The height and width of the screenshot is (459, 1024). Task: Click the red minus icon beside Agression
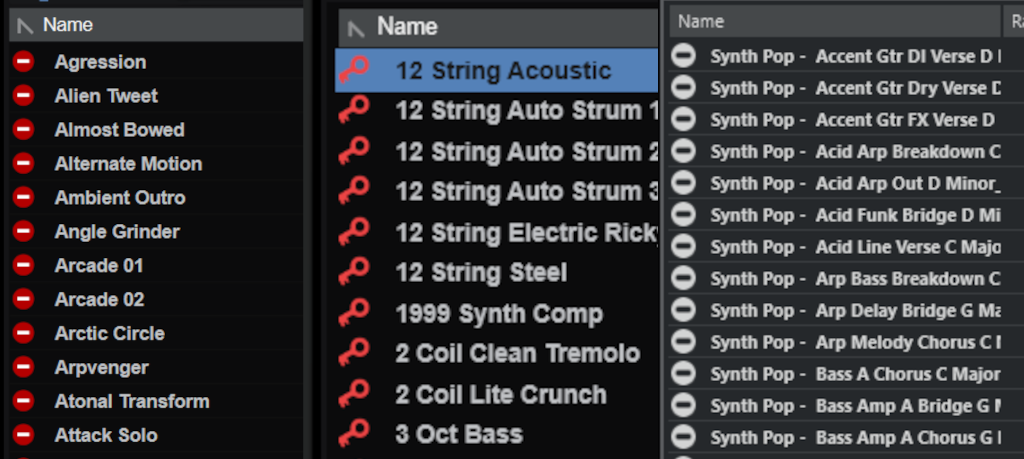[x=23, y=62]
